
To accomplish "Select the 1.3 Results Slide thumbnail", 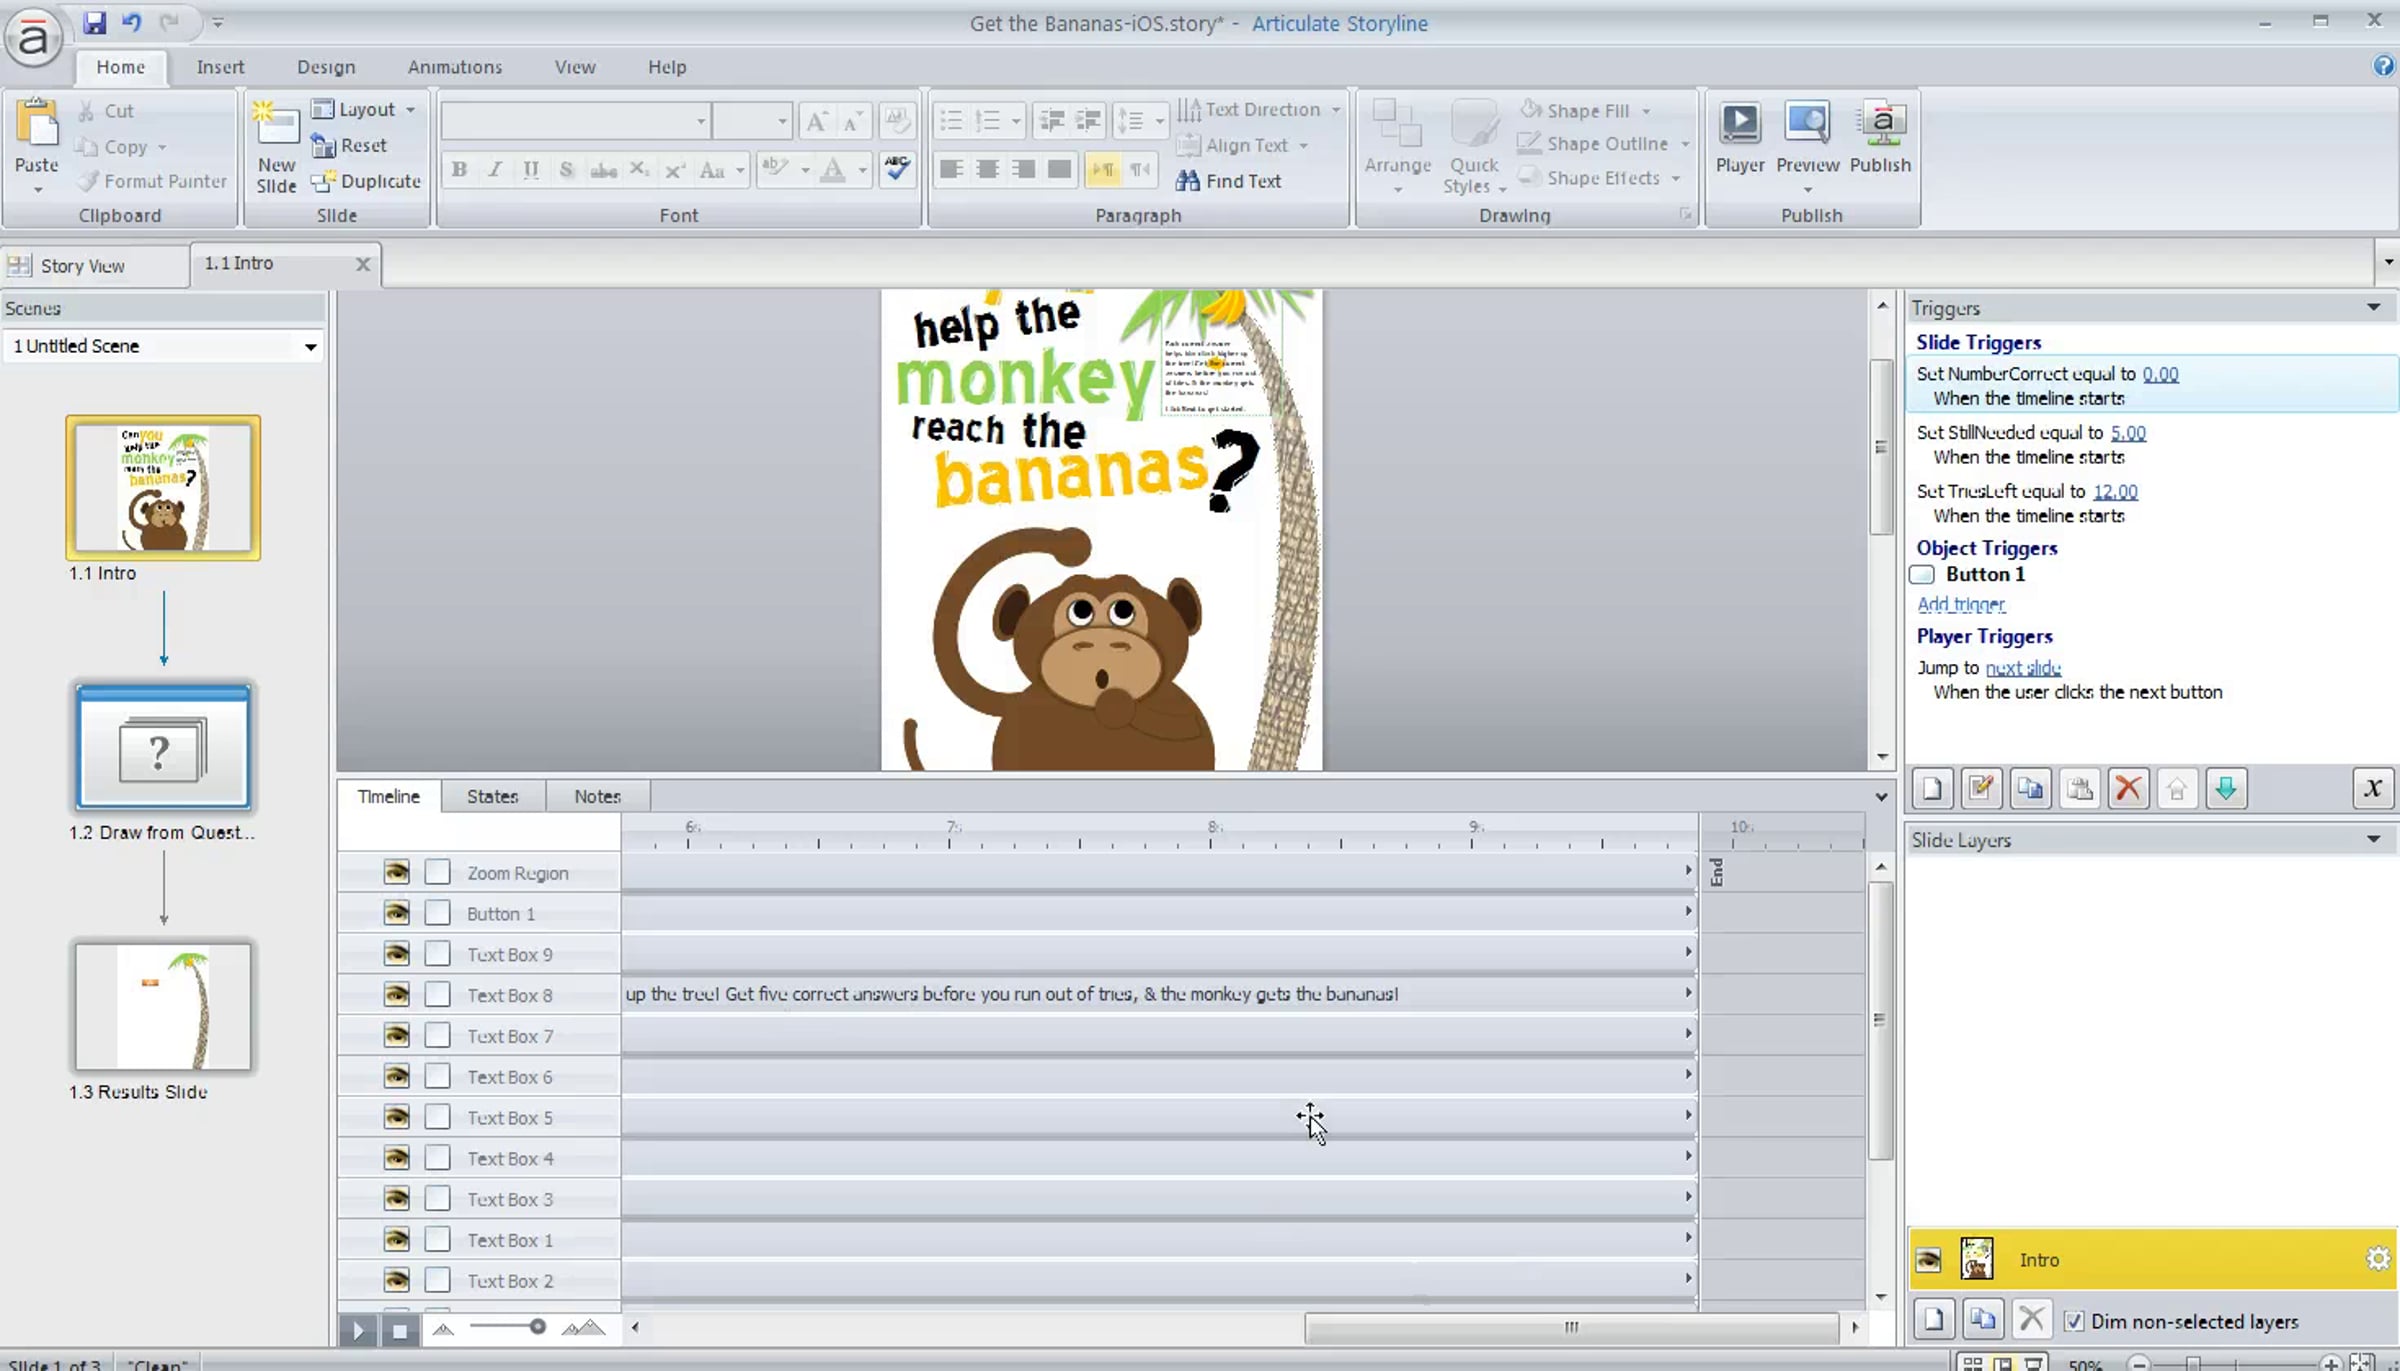I will tap(163, 1007).
